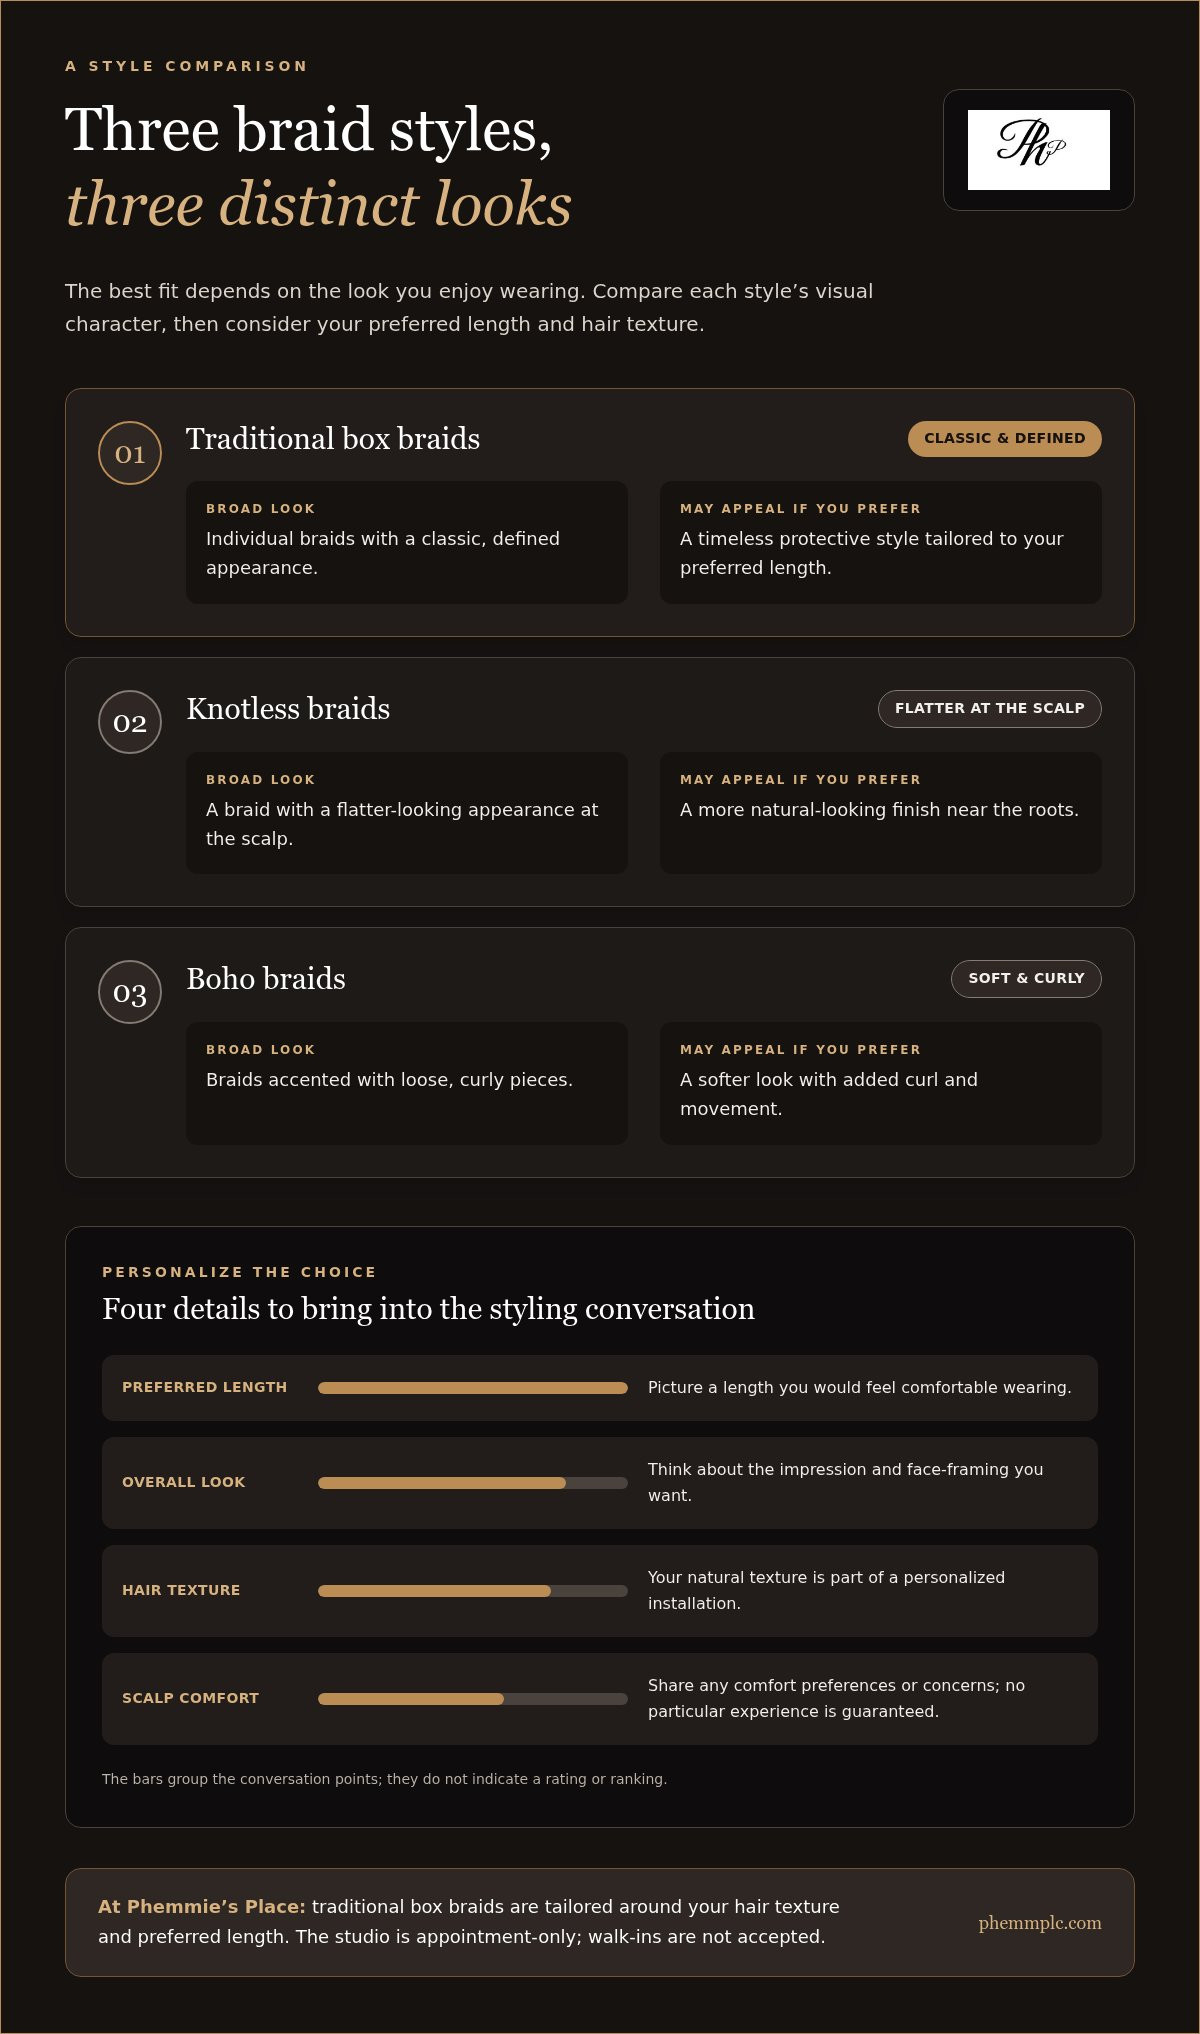Click the Overall Look bar
The image size is (1200, 2034).
tap(473, 1483)
